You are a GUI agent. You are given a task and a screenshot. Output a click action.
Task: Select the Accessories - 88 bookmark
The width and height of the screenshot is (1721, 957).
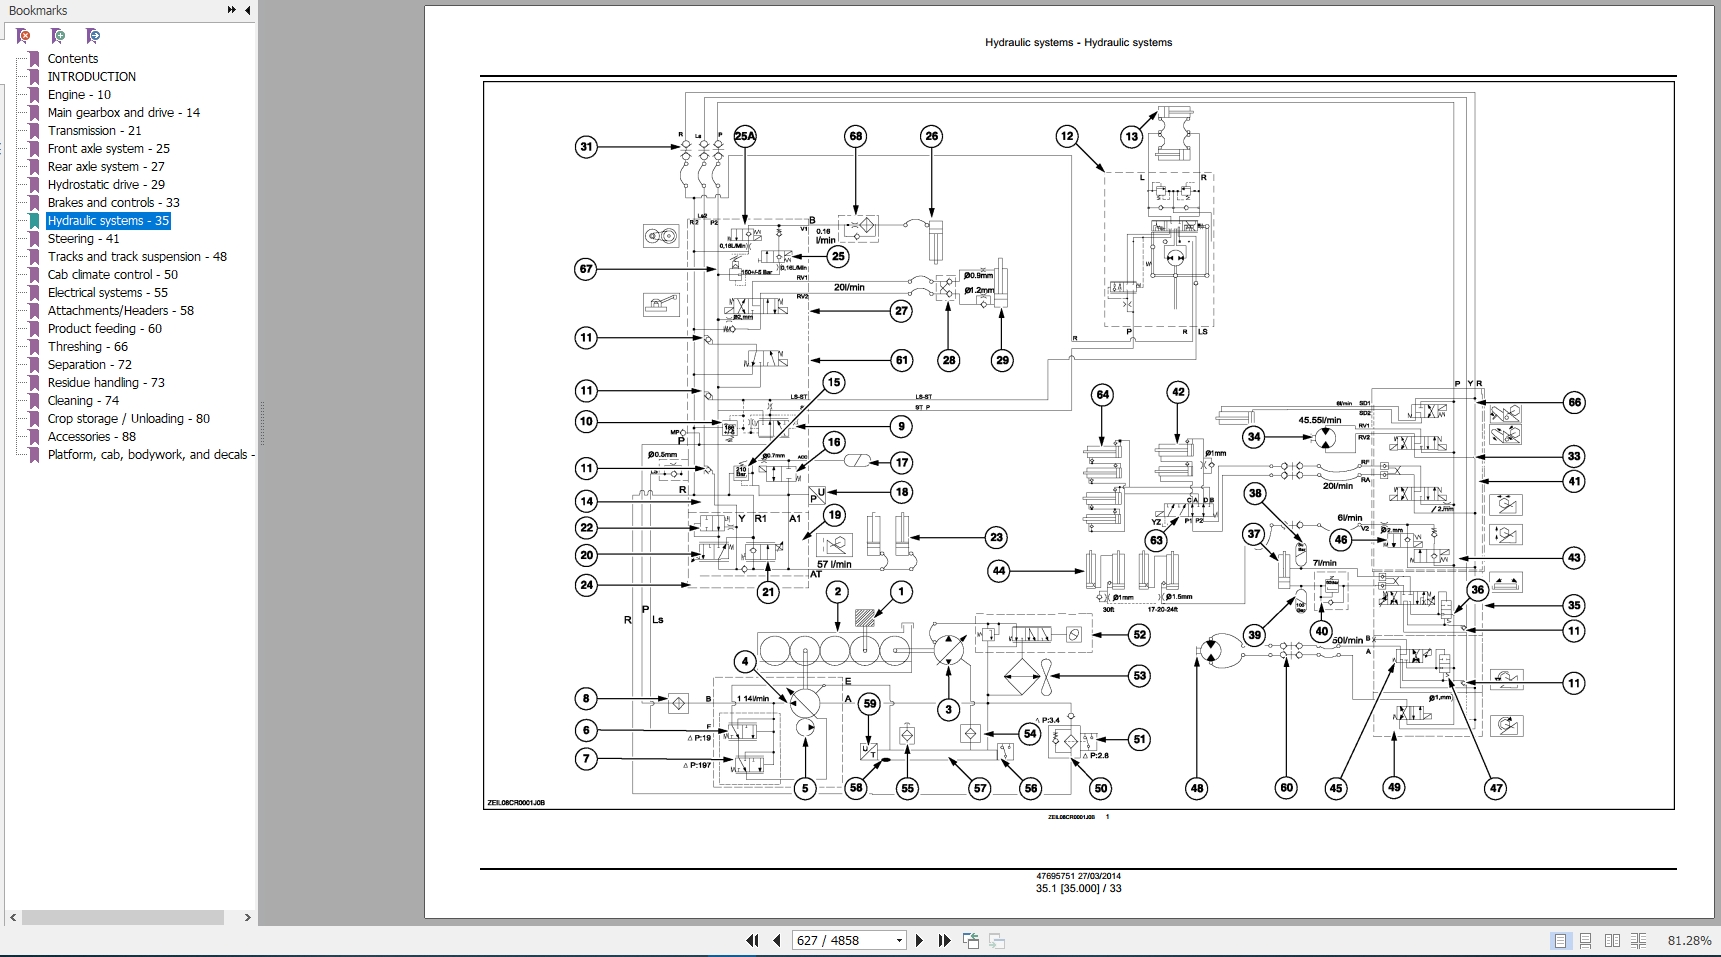92,437
